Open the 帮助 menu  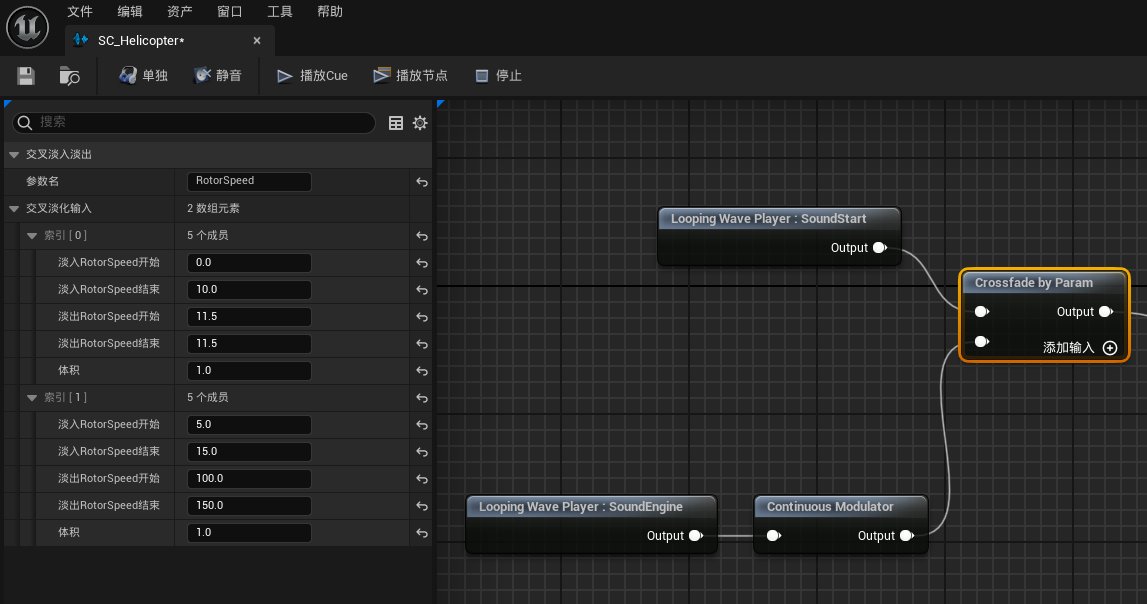click(x=330, y=12)
